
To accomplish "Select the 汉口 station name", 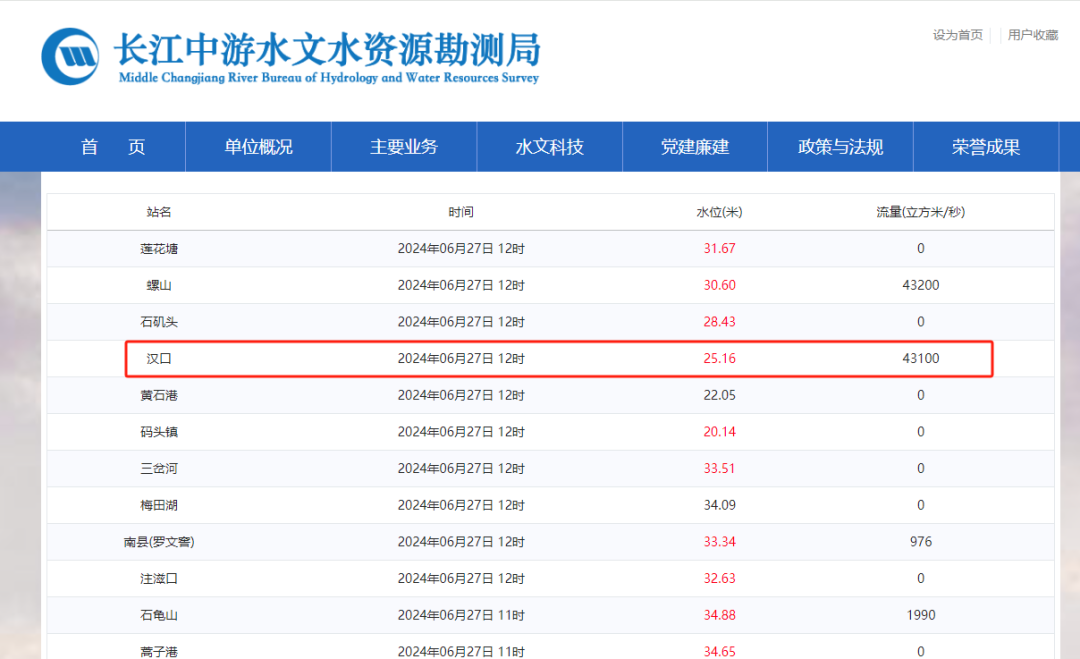I will point(159,358).
